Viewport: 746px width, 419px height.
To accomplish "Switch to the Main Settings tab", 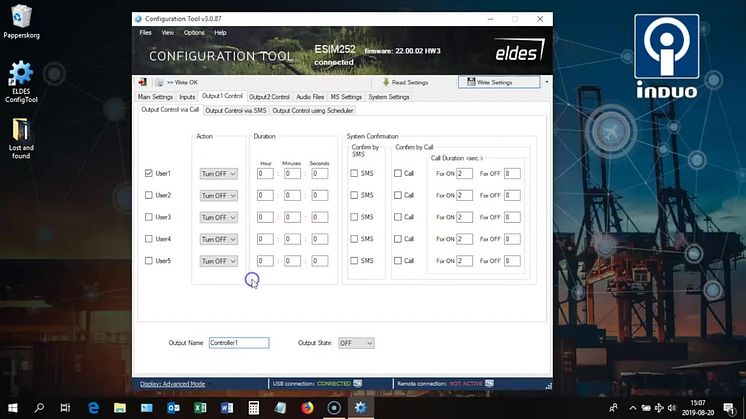I will [x=155, y=97].
